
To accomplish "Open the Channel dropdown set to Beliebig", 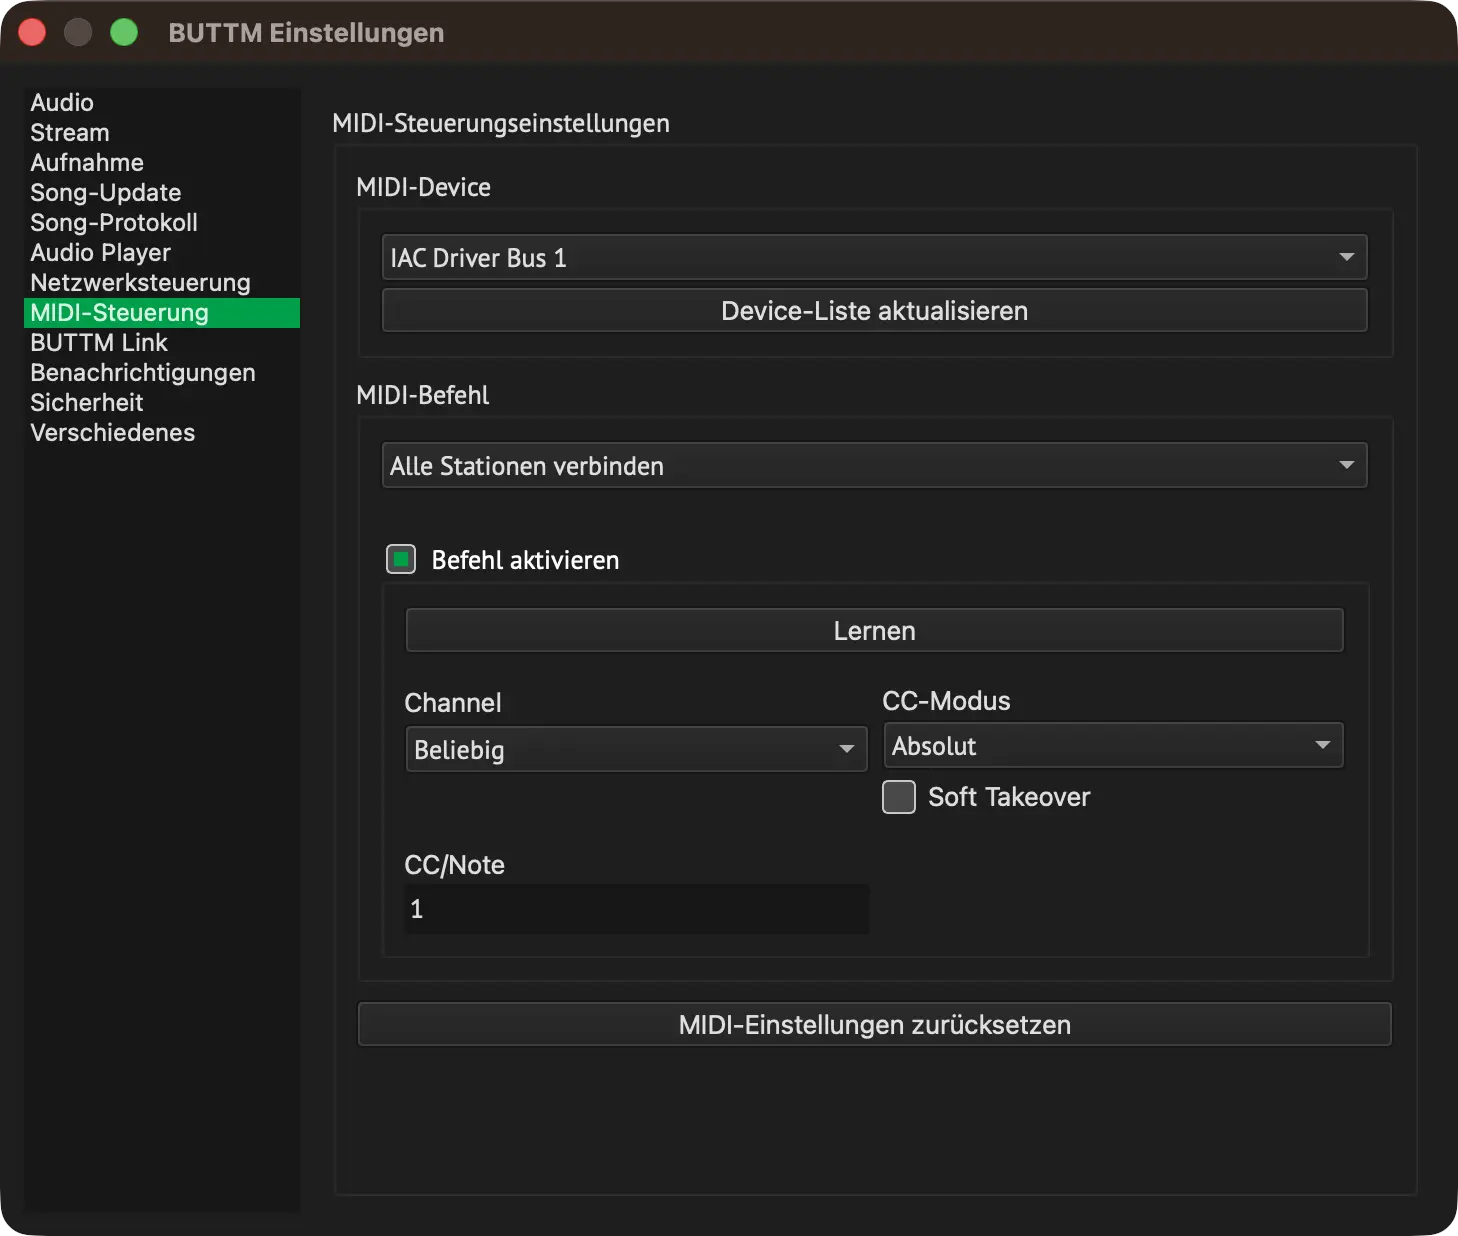I will pos(636,749).
